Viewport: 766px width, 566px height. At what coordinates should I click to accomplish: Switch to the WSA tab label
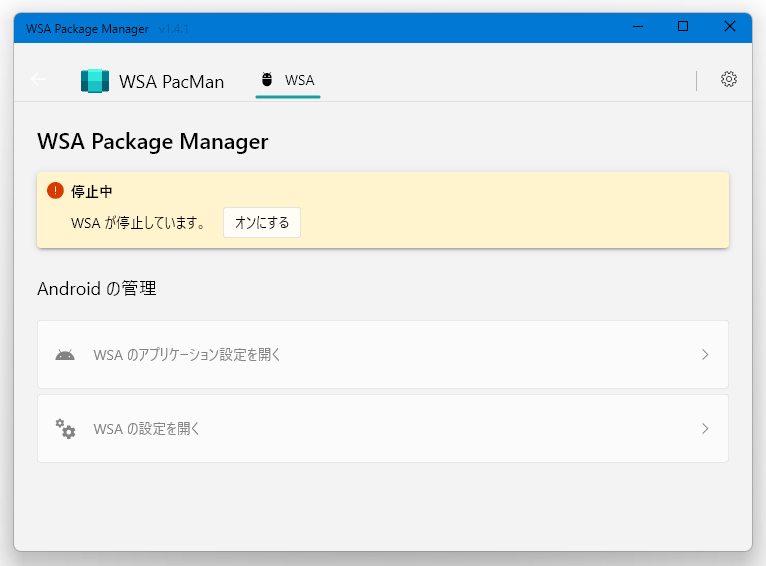(299, 81)
